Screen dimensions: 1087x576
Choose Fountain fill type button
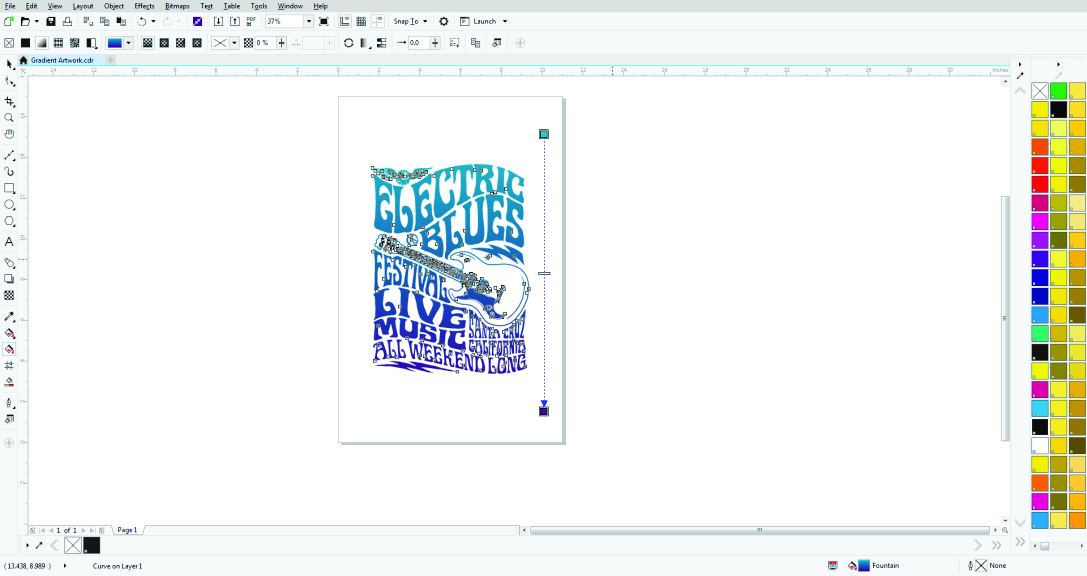tap(42, 43)
